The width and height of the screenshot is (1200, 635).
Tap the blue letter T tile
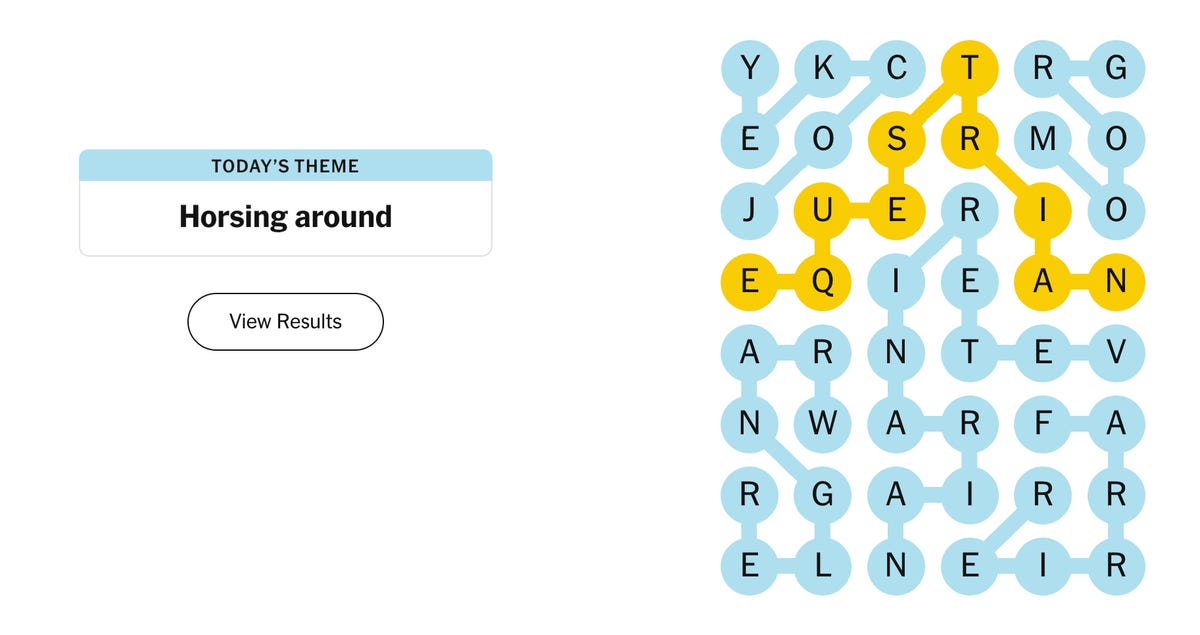coord(969,353)
